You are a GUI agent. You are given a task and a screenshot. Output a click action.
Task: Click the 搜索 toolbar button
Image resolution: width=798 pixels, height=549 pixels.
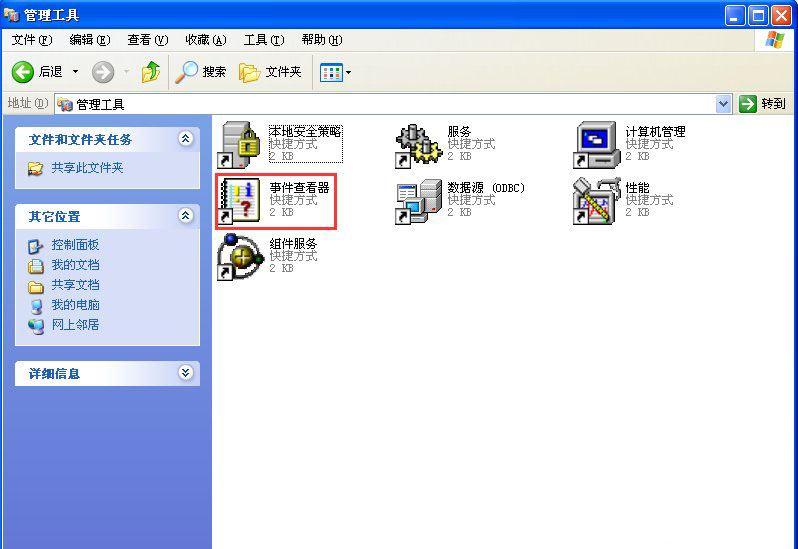click(x=201, y=72)
